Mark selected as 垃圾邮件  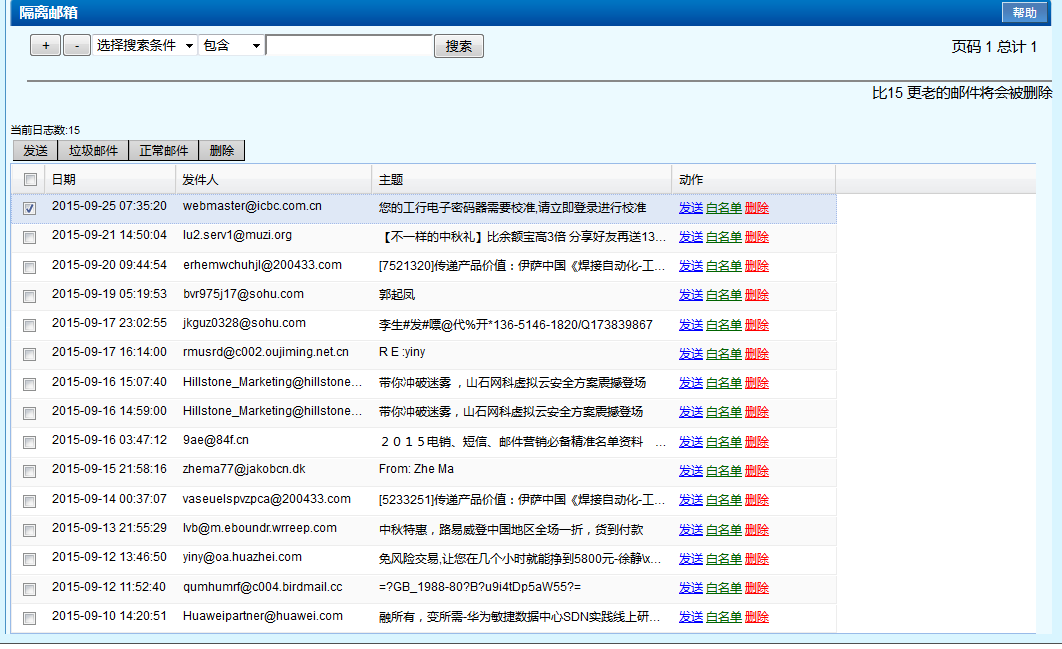coord(93,151)
